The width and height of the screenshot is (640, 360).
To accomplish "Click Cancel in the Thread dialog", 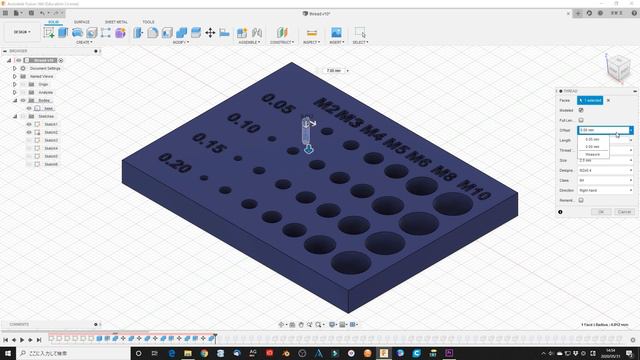I will [x=624, y=212].
